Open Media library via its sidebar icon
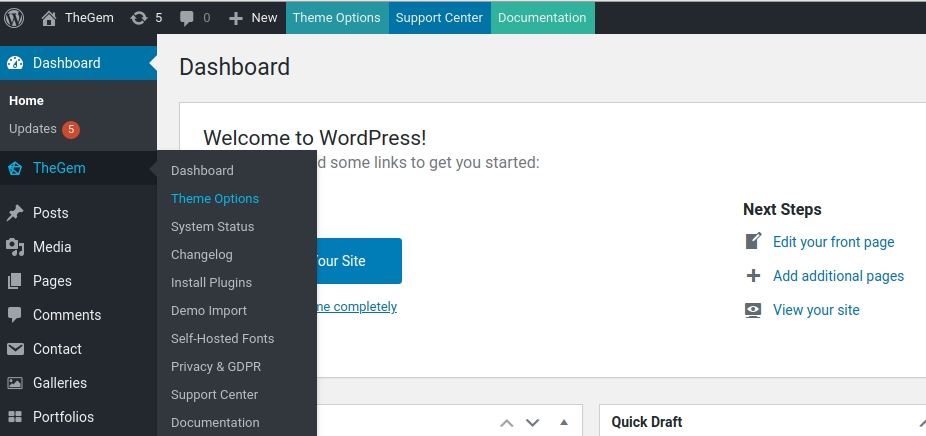 click(x=15, y=247)
